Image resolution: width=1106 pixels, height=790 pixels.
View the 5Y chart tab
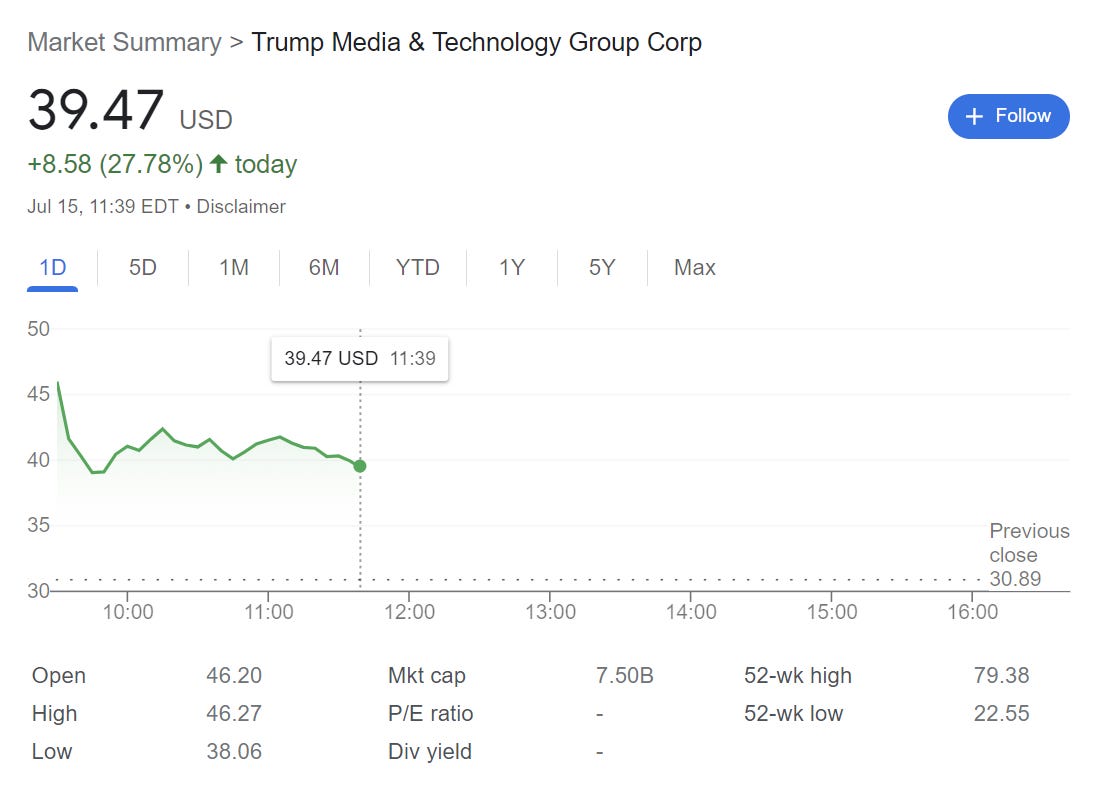(602, 268)
